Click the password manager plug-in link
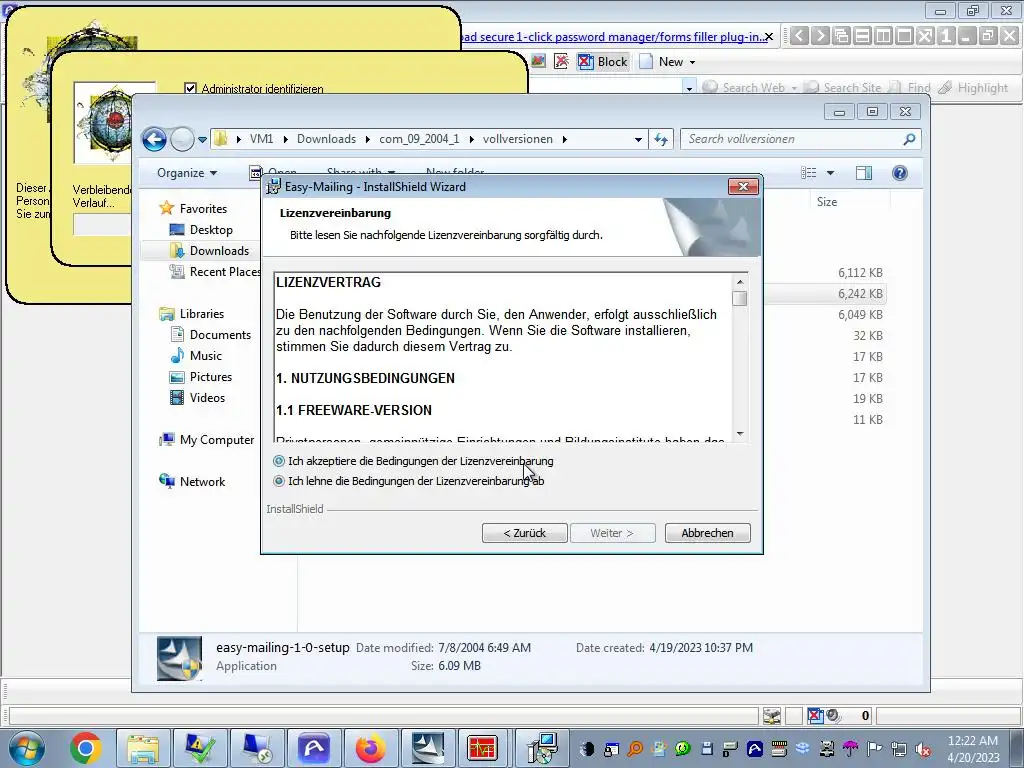 point(613,37)
